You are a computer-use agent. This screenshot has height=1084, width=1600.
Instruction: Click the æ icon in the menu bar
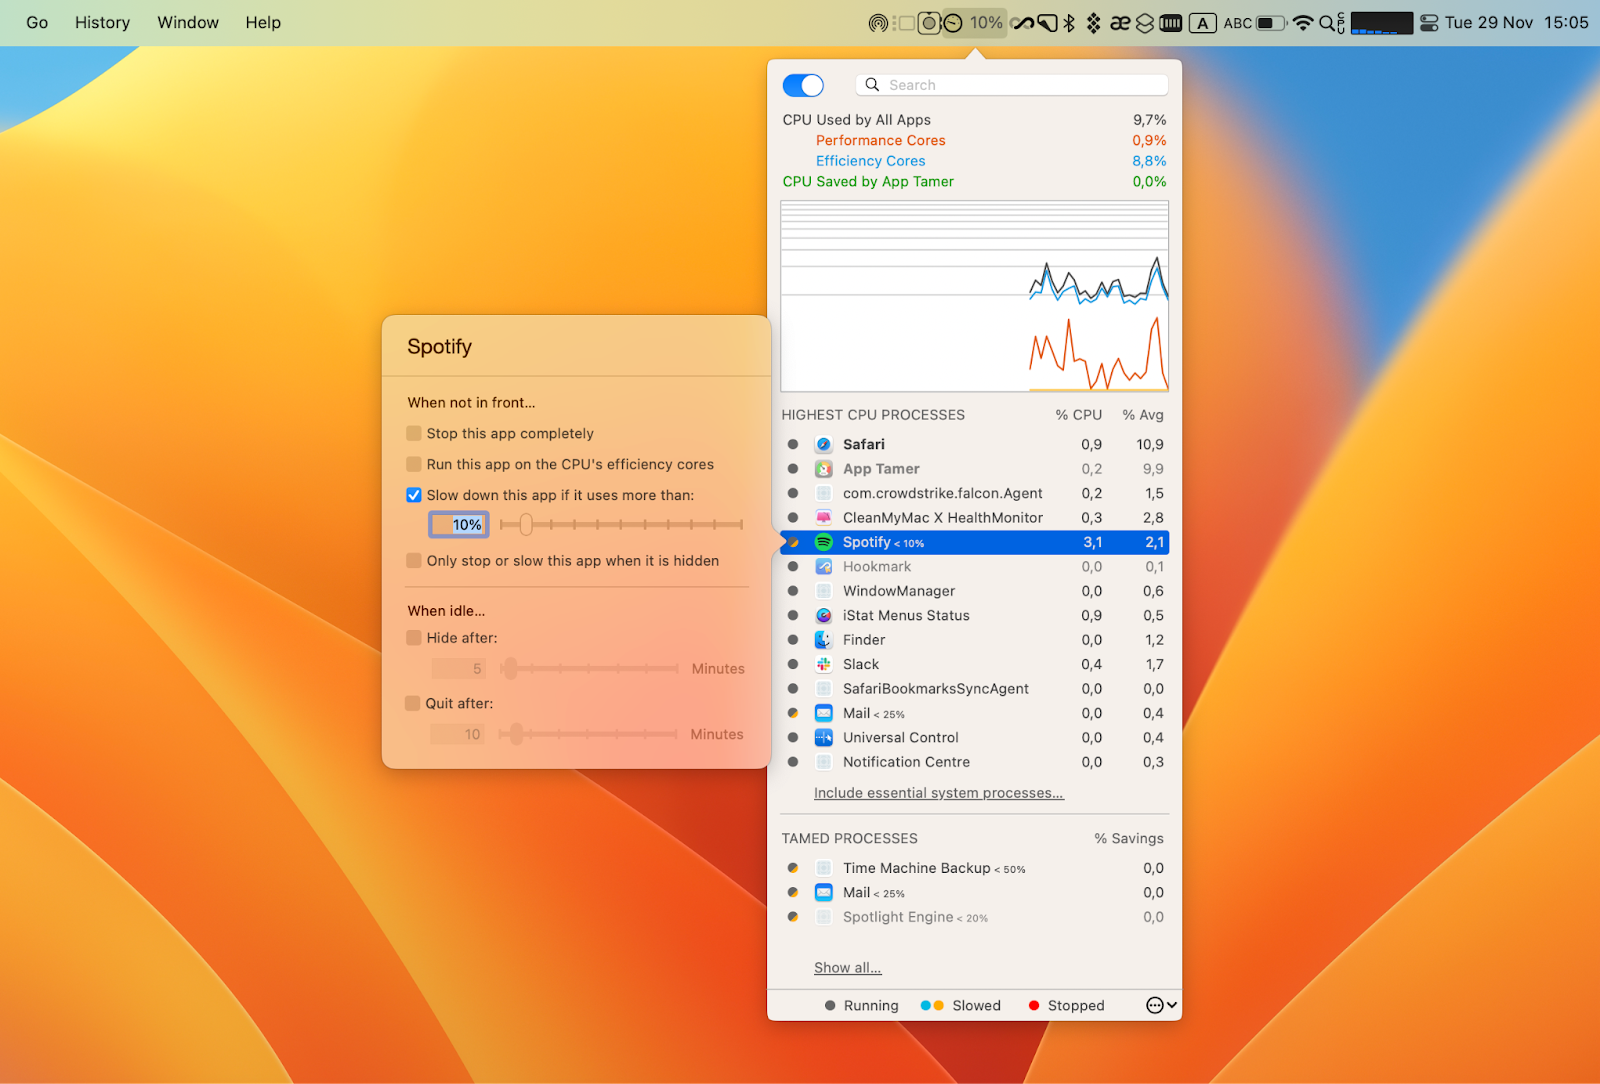tap(1120, 23)
